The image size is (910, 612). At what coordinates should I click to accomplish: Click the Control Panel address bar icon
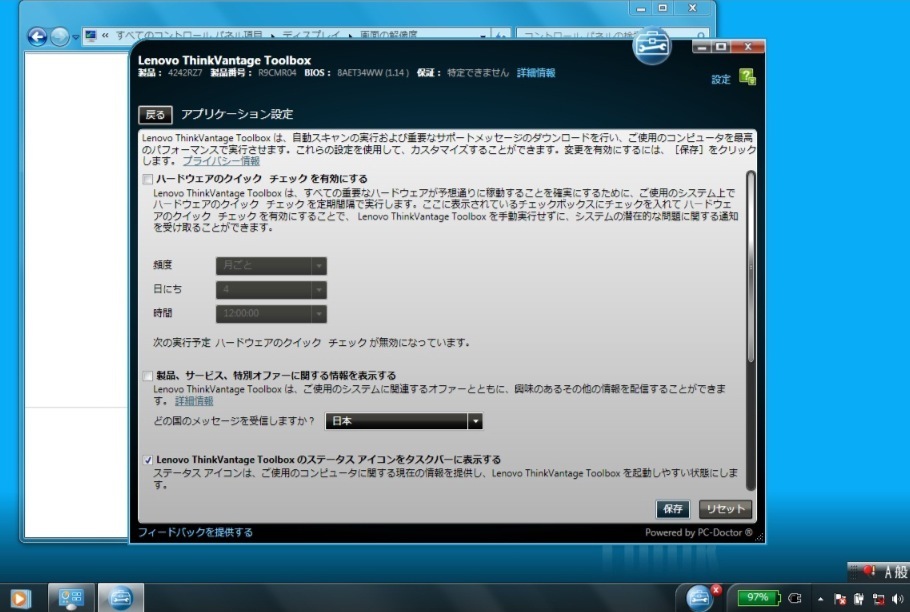pyautogui.click(x=91, y=36)
